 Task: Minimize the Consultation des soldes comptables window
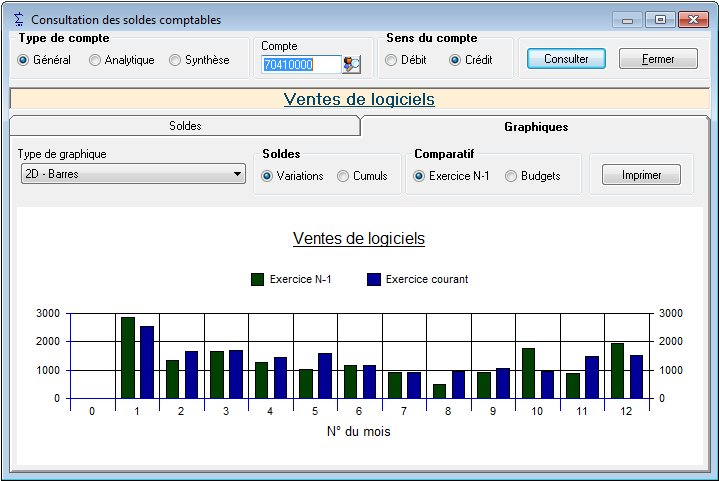click(x=627, y=20)
